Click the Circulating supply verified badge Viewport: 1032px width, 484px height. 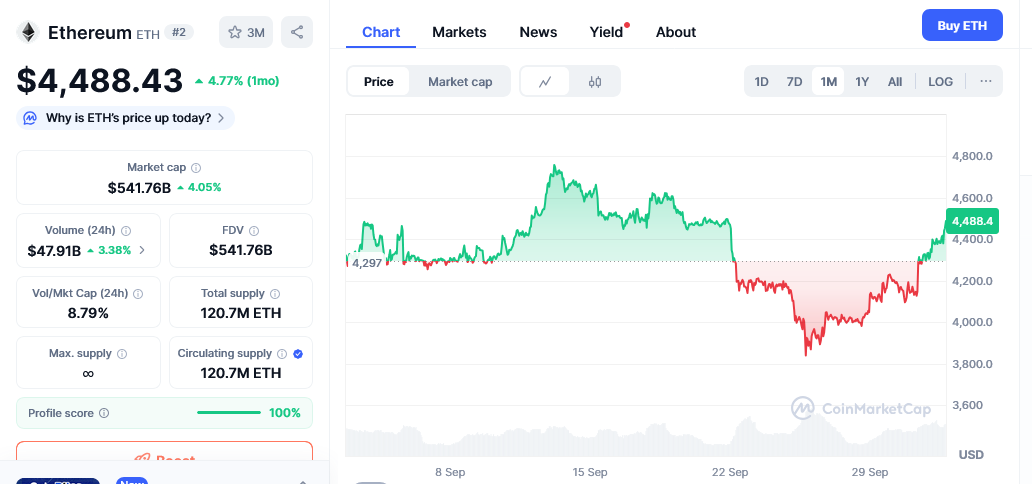tap(298, 354)
